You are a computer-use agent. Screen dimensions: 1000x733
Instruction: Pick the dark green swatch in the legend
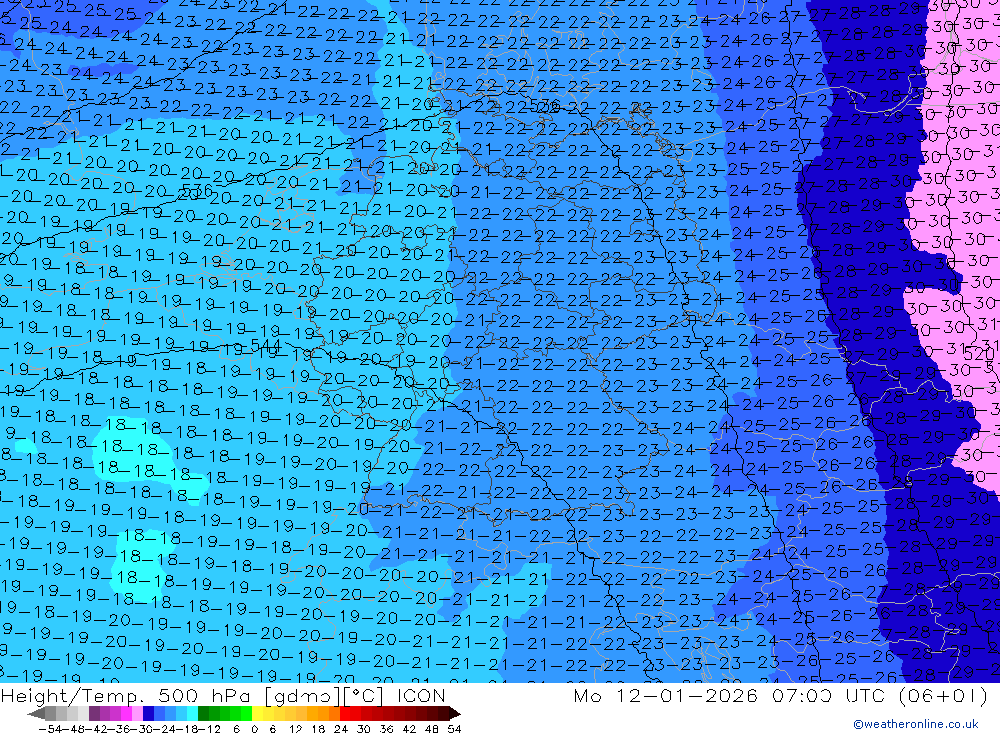point(205,713)
